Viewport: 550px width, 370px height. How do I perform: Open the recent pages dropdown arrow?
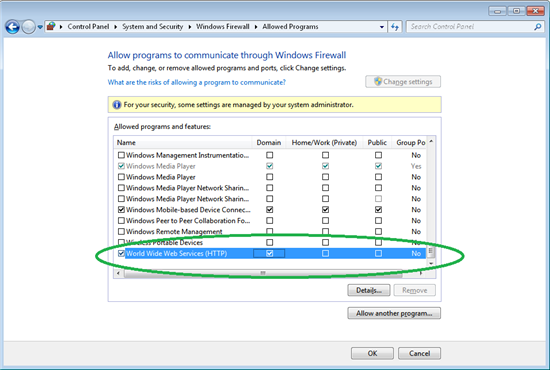click(40, 27)
